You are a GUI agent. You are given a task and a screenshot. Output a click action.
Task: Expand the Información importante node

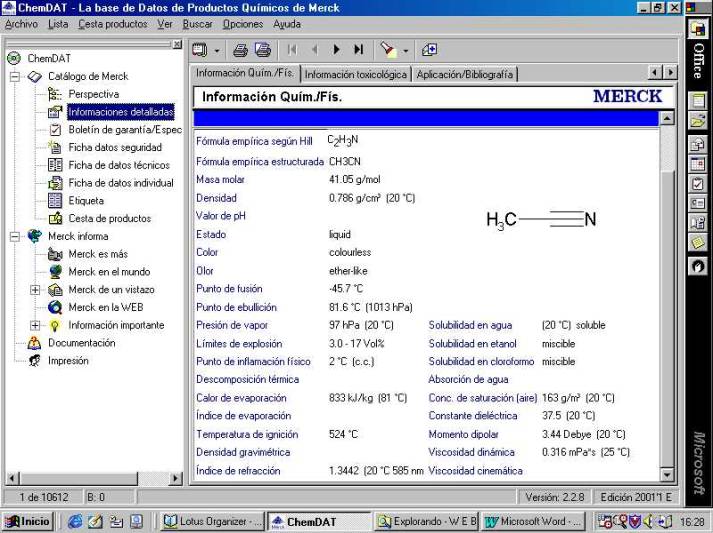pyautogui.click(x=35, y=325)
